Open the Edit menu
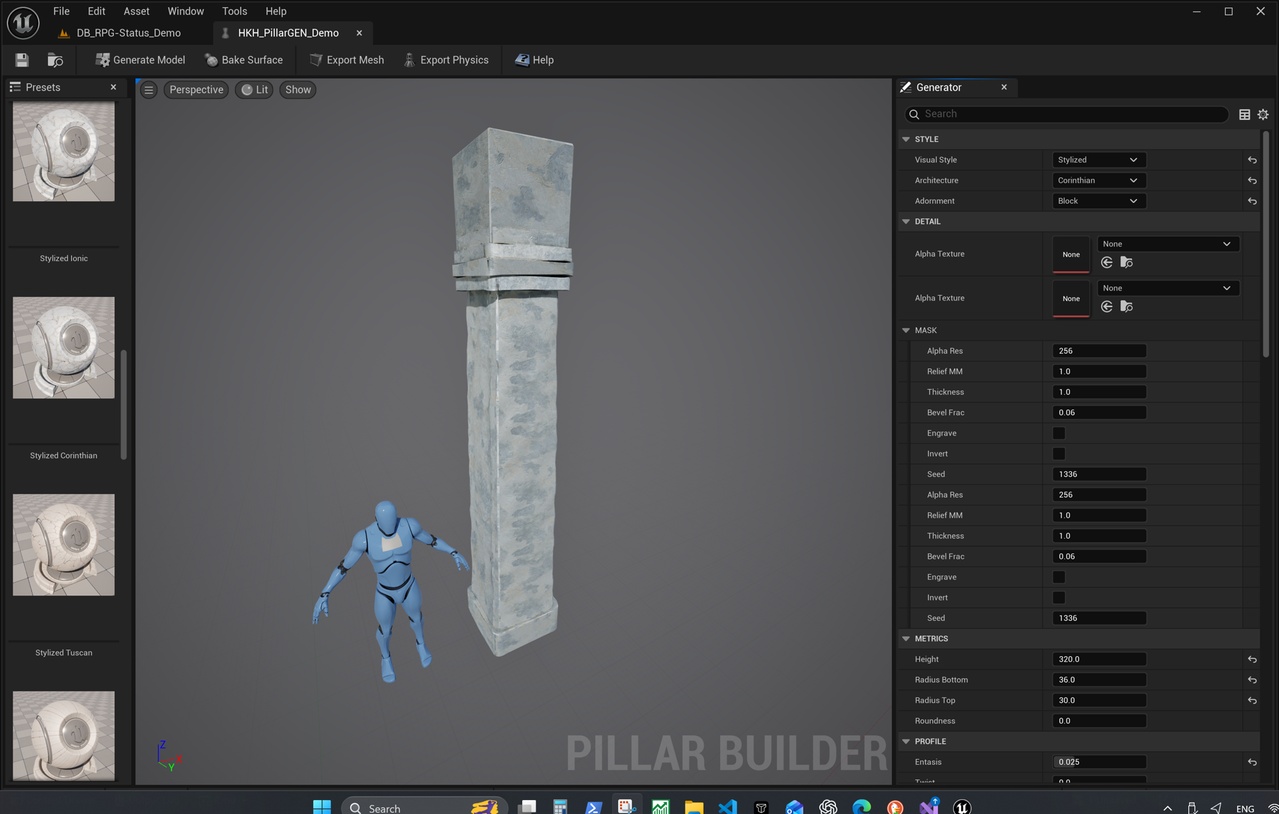 click(96, 11)
